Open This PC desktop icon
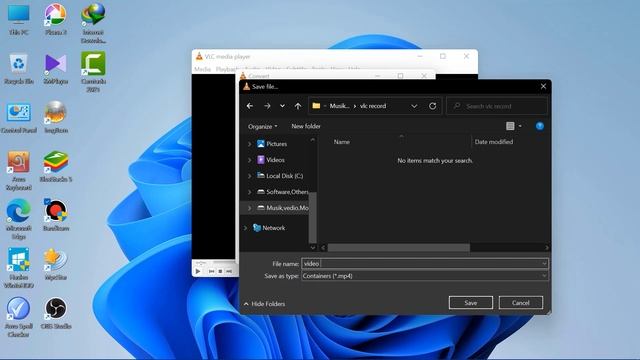 coord(19,20)
